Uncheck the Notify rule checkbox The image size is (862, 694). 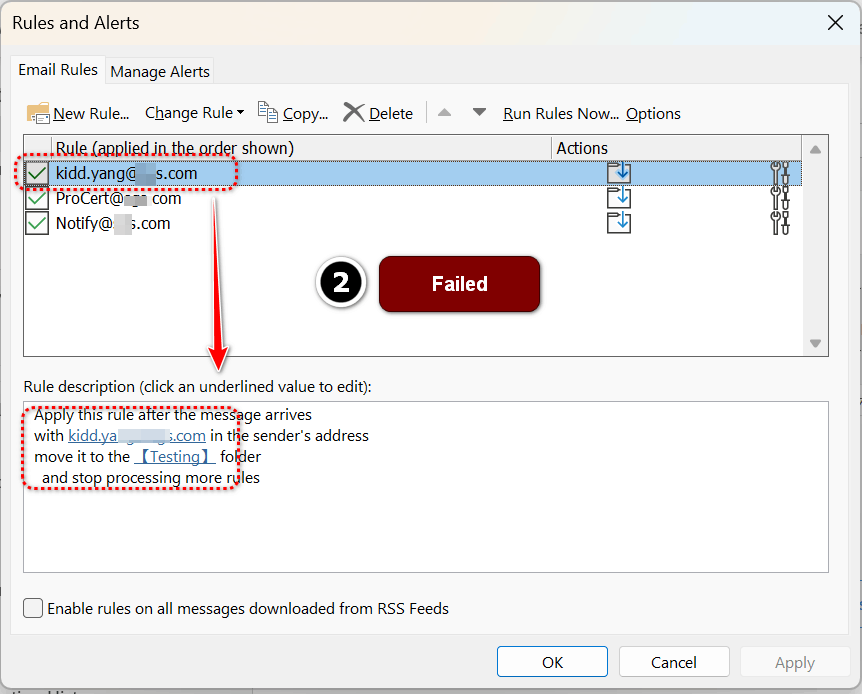pos(37,223)
